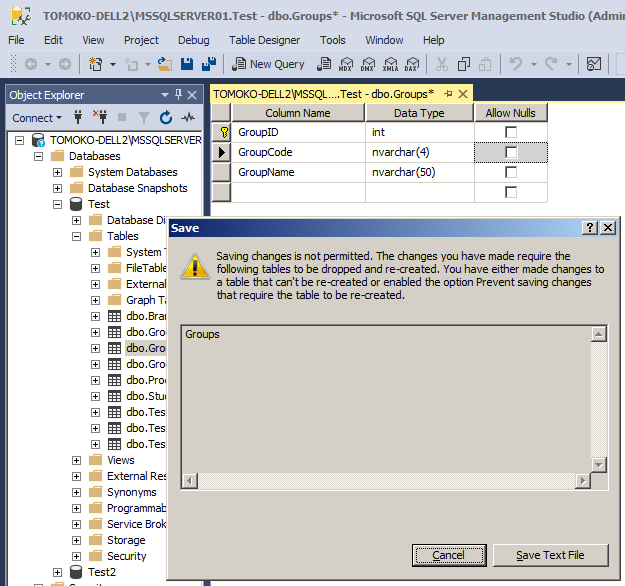Click the Save Text File button
625x586 pixels.
(x=549, y=555)
